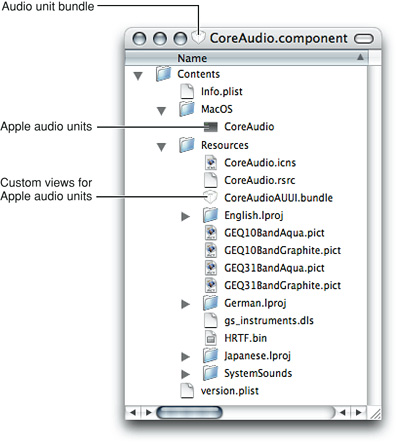This screenshot has height=444, width=396.
Task: Click the horizontal scrollbar thumb
Action: click(189, 412)
